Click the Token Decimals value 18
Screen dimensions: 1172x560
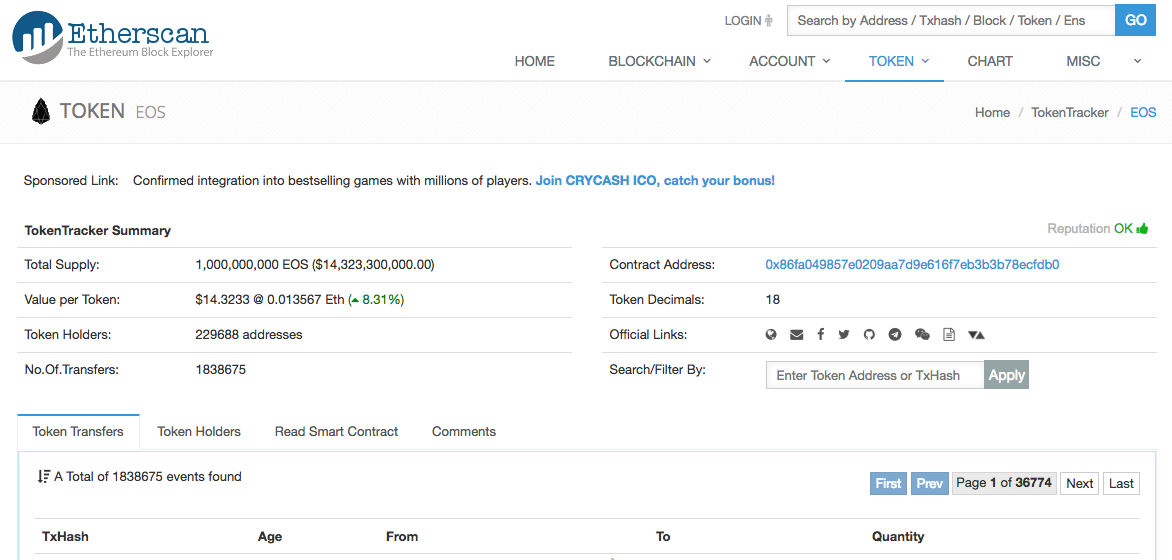coord(772,300)
